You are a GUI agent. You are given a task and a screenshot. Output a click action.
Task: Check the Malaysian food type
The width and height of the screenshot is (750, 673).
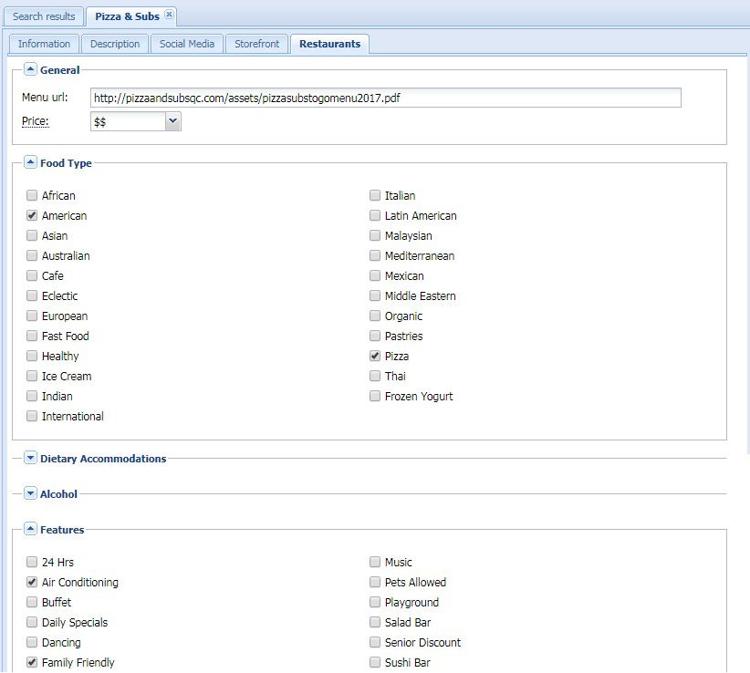[375, 235]
